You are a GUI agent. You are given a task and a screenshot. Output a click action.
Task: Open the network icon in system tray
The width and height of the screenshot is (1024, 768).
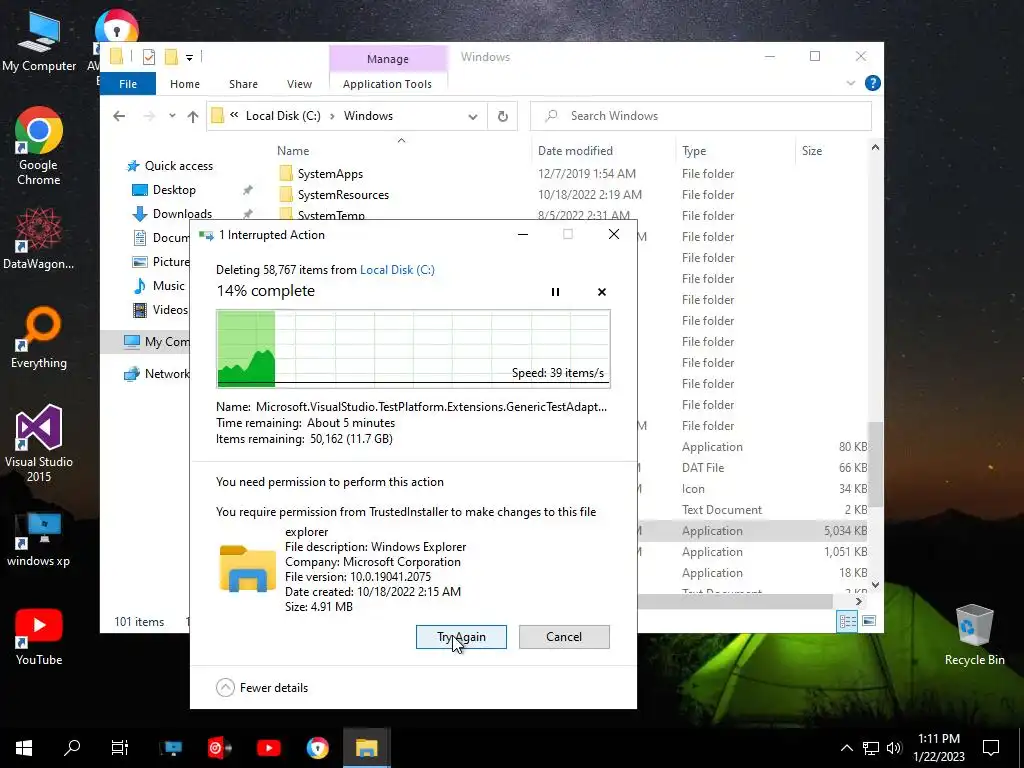coord(871,748)
